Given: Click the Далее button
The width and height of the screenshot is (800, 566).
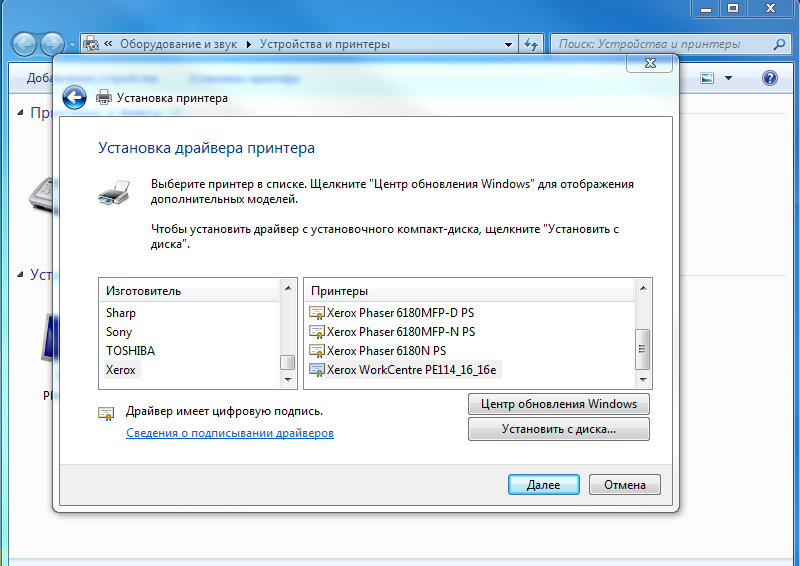Looking at the screenshot, I should pos(544,484).
